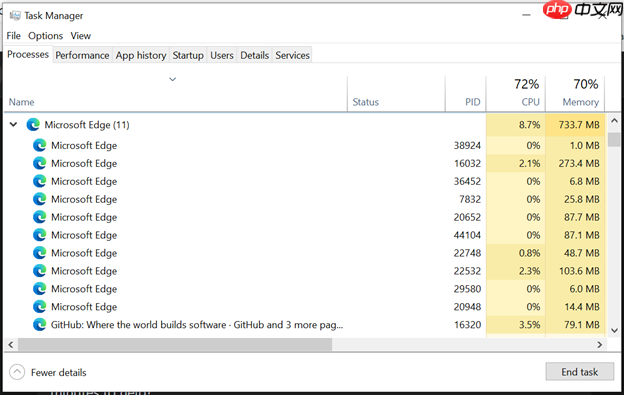Viewport: 624px width, 395px height.
Task: Click the PID value 16320
Action: pos(467,325)
